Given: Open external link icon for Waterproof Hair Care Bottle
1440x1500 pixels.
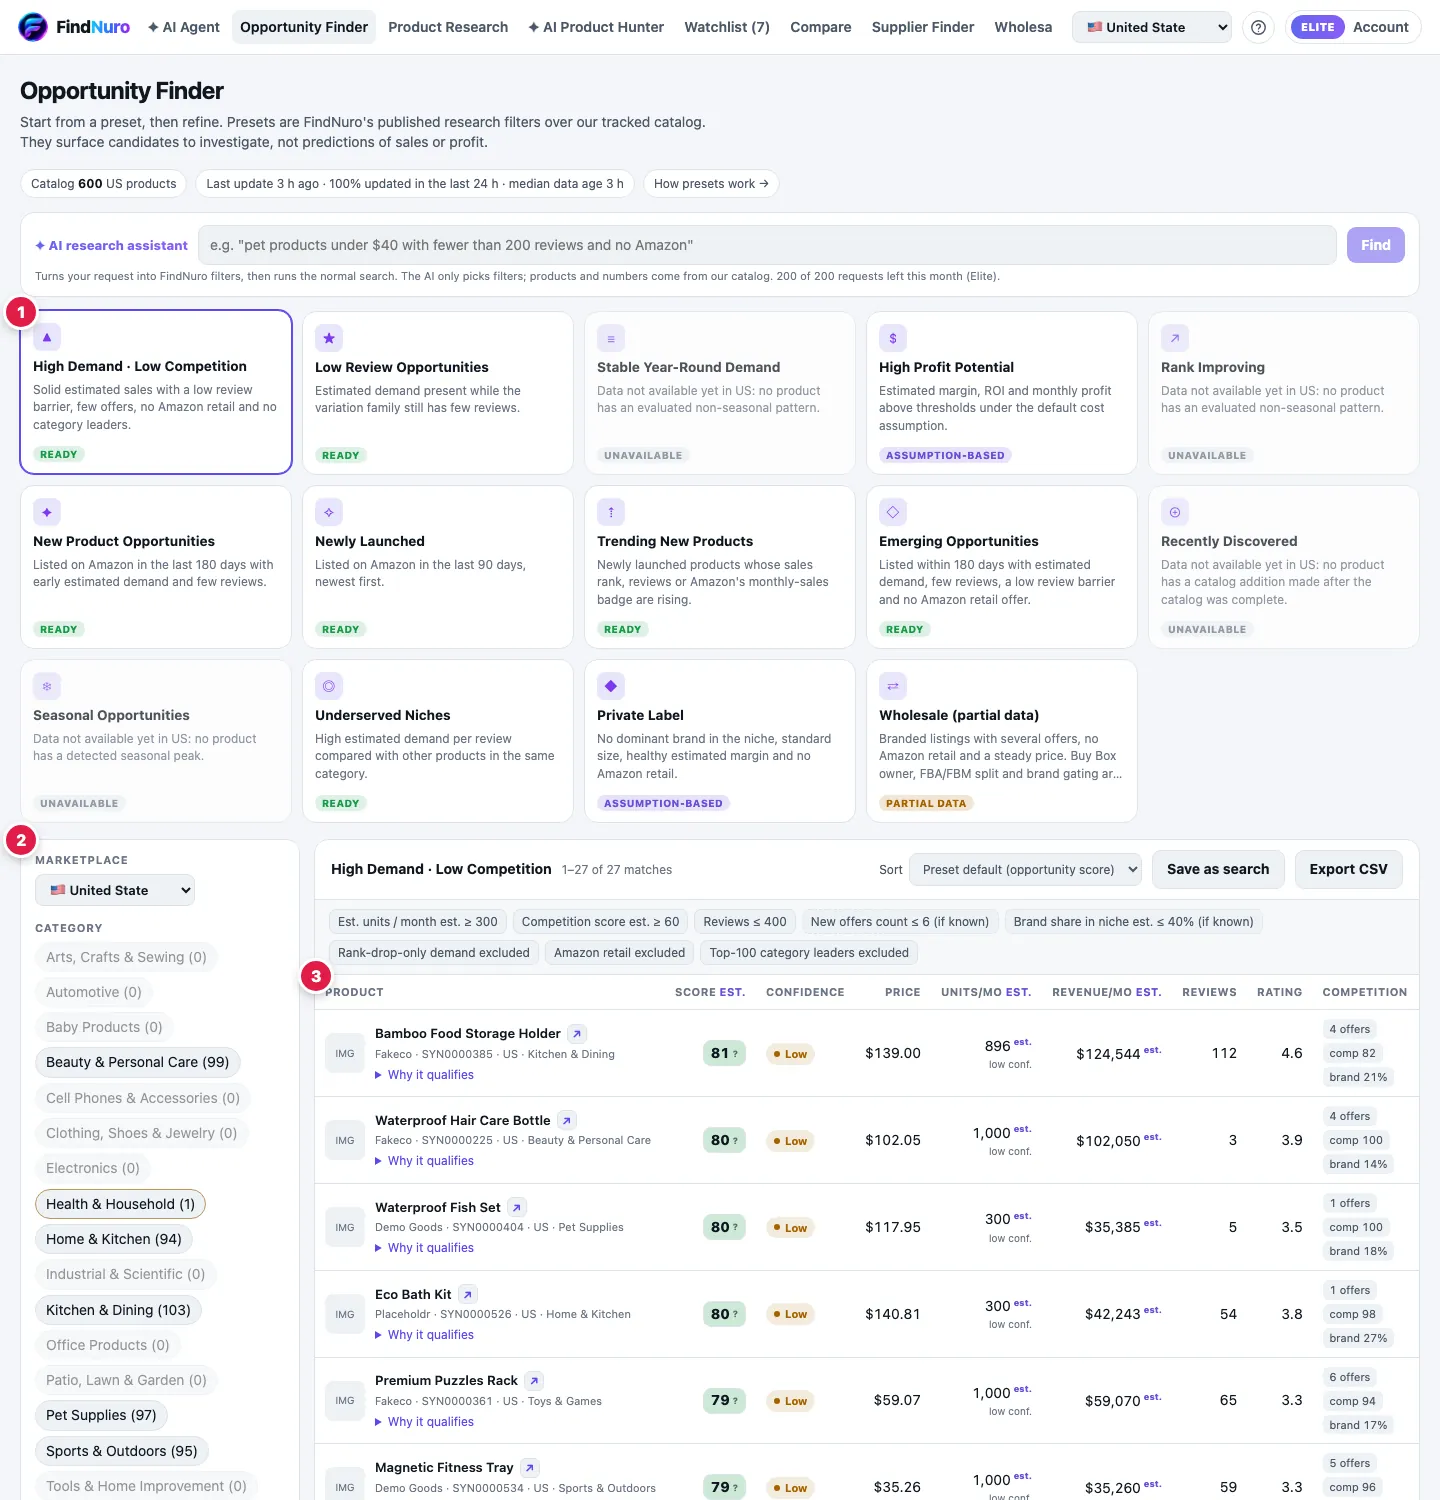Looking at the screenshot, I should click(567, 1121).
